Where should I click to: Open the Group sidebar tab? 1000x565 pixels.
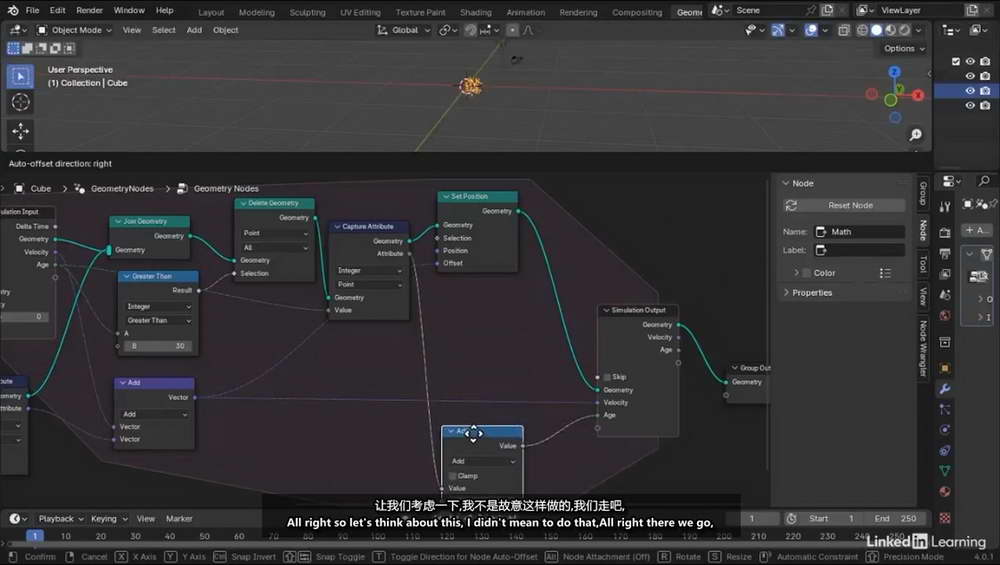tap(922, 193)
